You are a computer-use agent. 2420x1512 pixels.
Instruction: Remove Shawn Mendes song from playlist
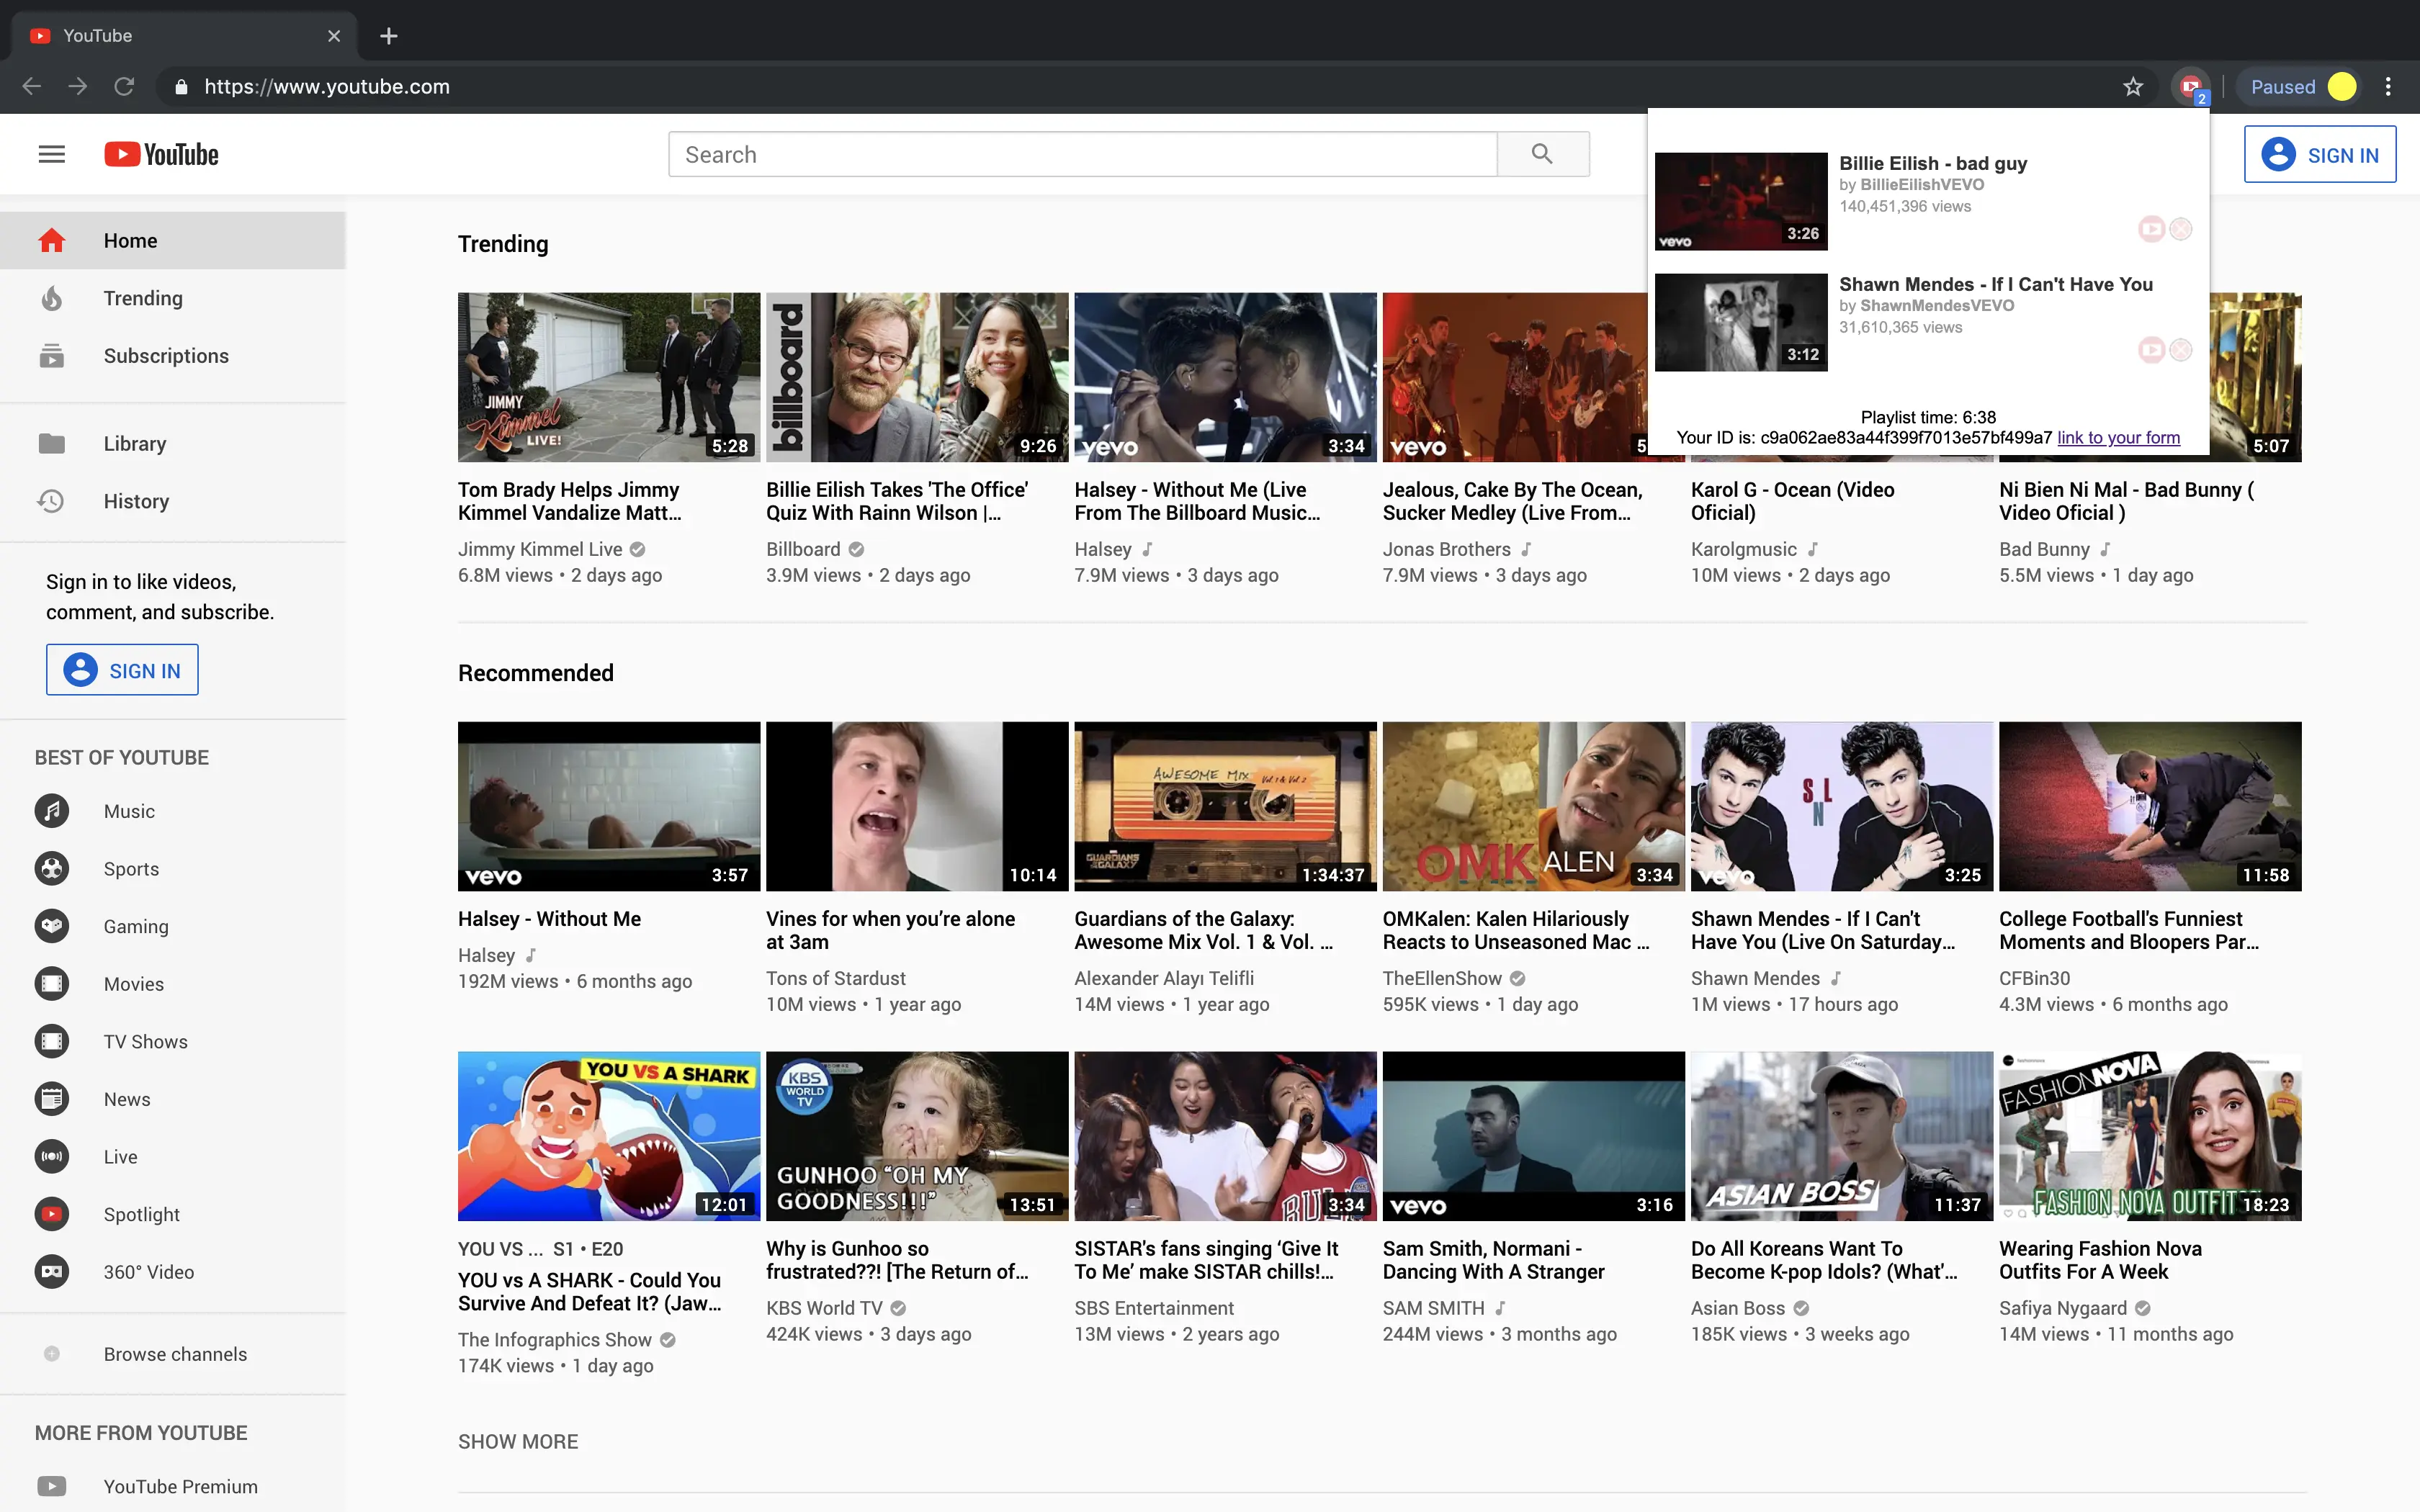pyautogui.click(x=2181, y=350)
